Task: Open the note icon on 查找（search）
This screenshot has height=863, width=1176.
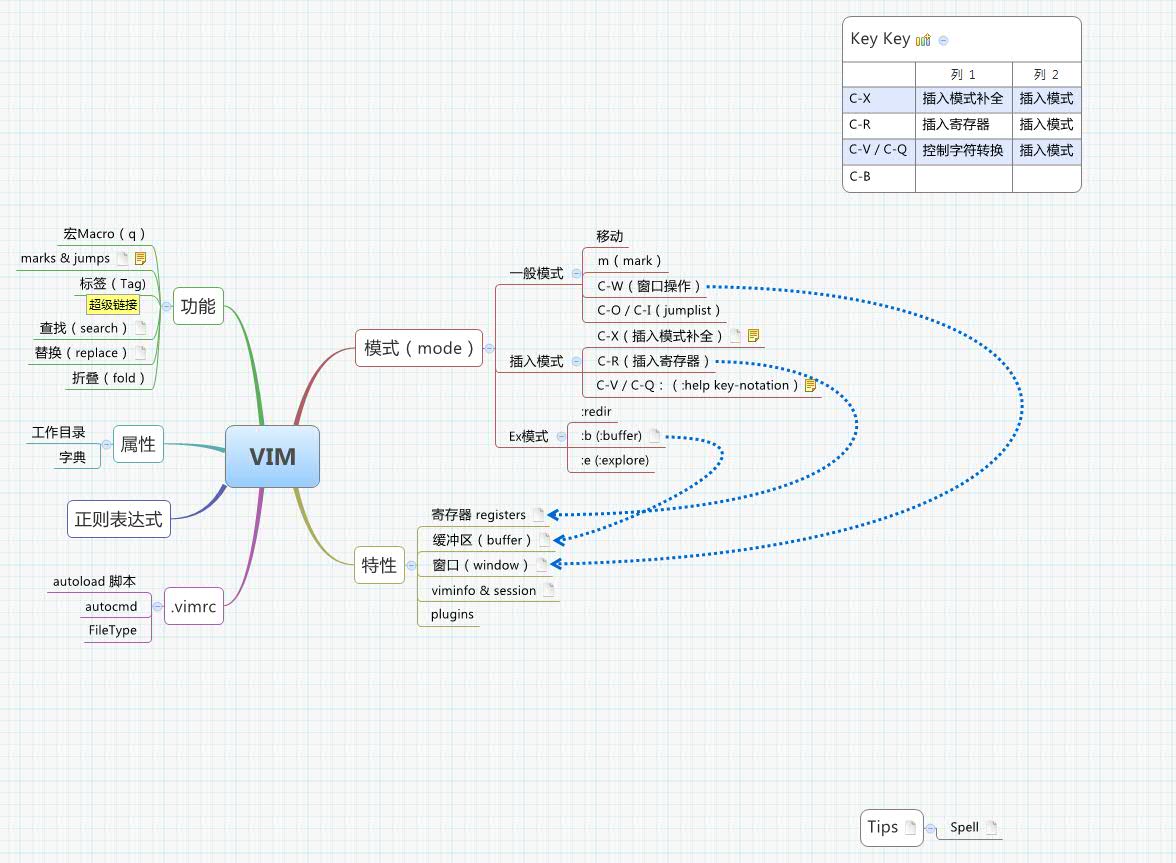Action: pos(143,328)
